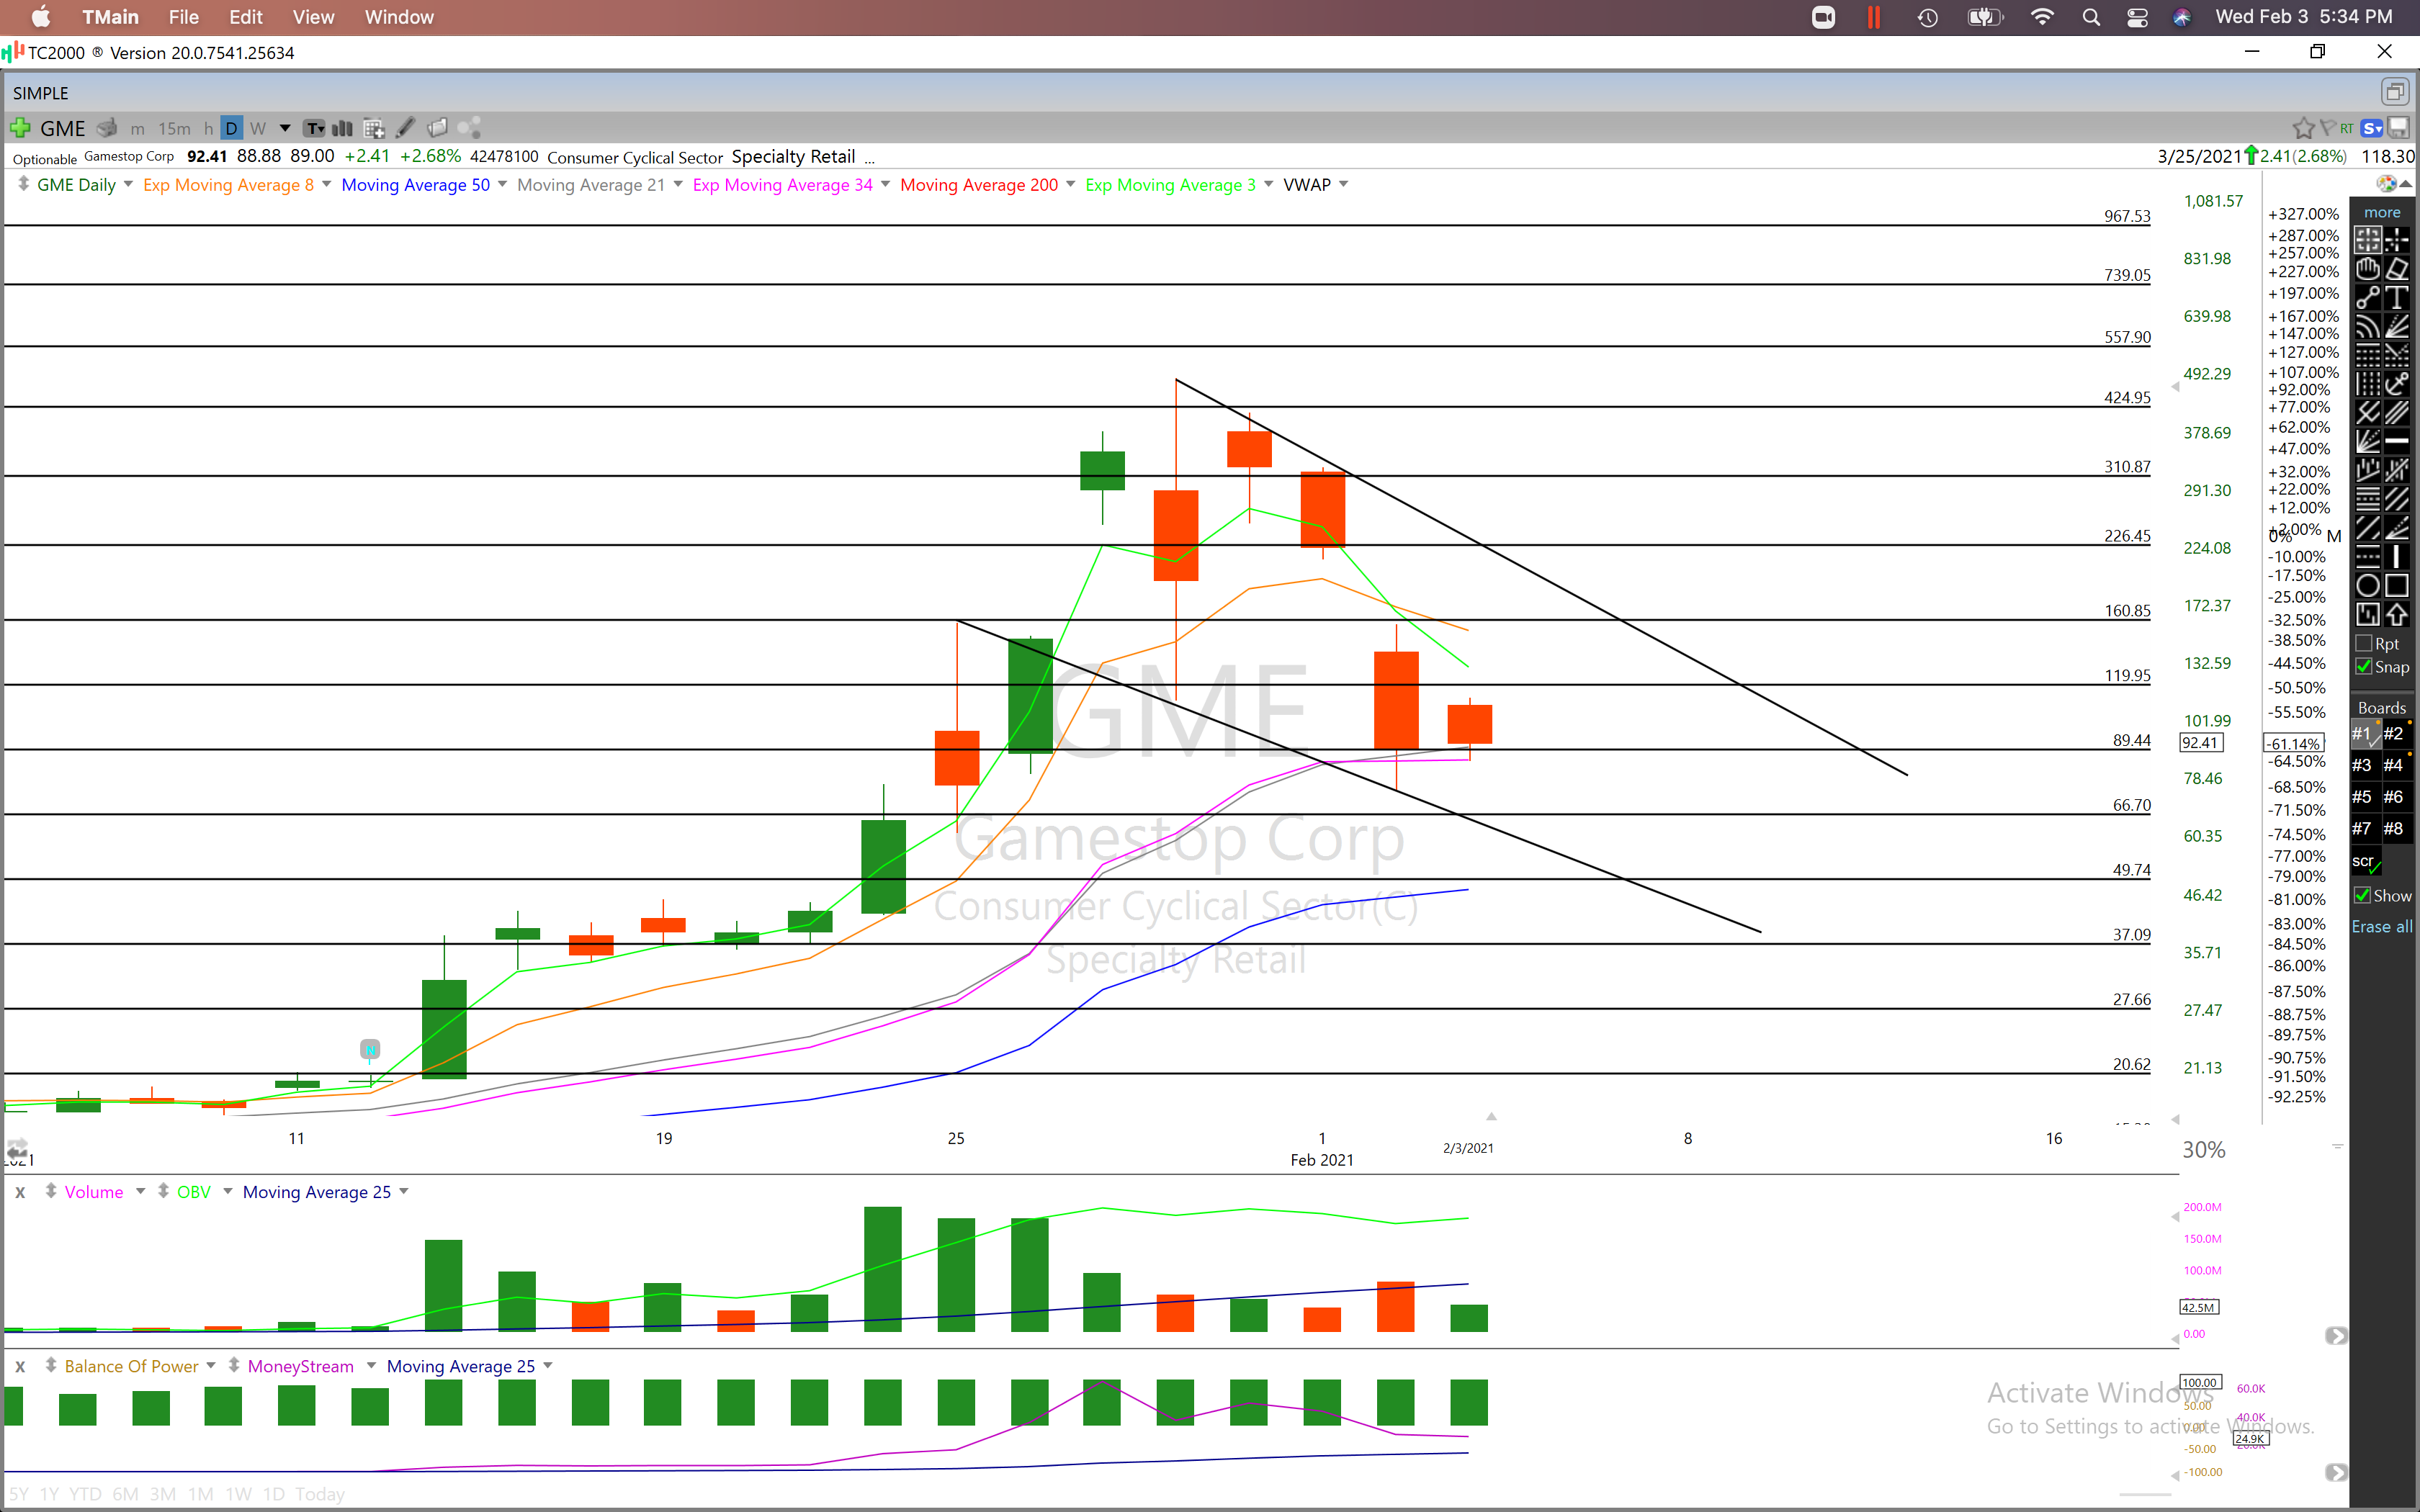Screen dimensions: 2420x1512
Task: Select the anchor tool in drawing palette
Action: pyautogui.click(x=2397, y=384)
